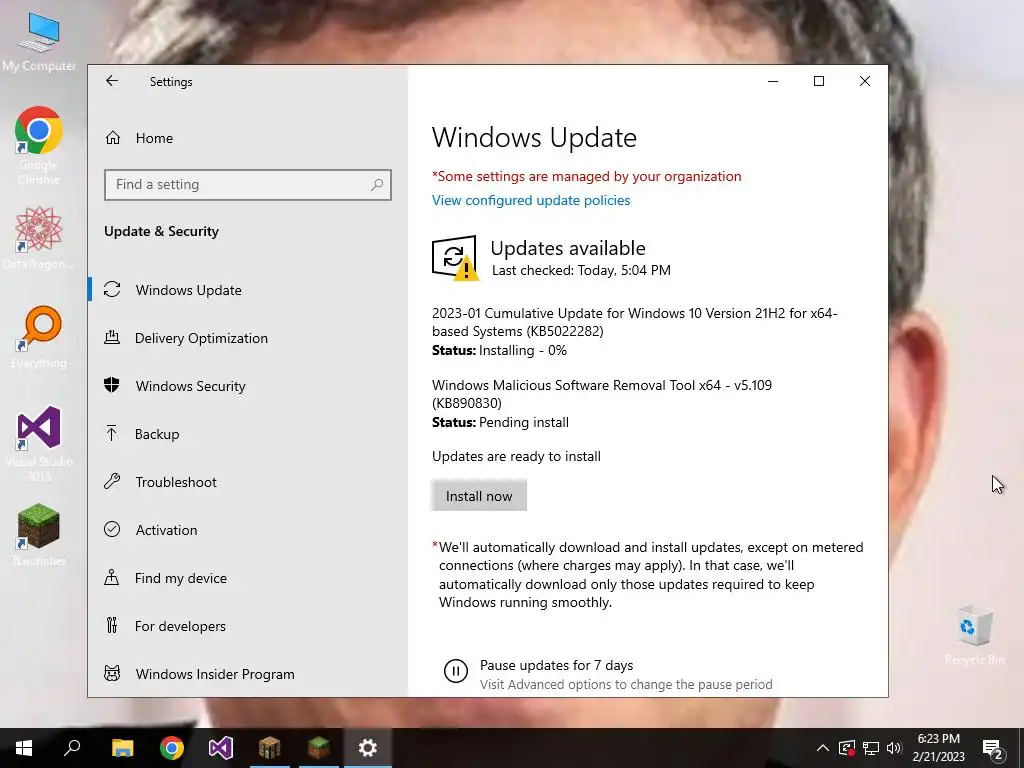Click the Find a setting search box
1024x768 pixels.
248,185
